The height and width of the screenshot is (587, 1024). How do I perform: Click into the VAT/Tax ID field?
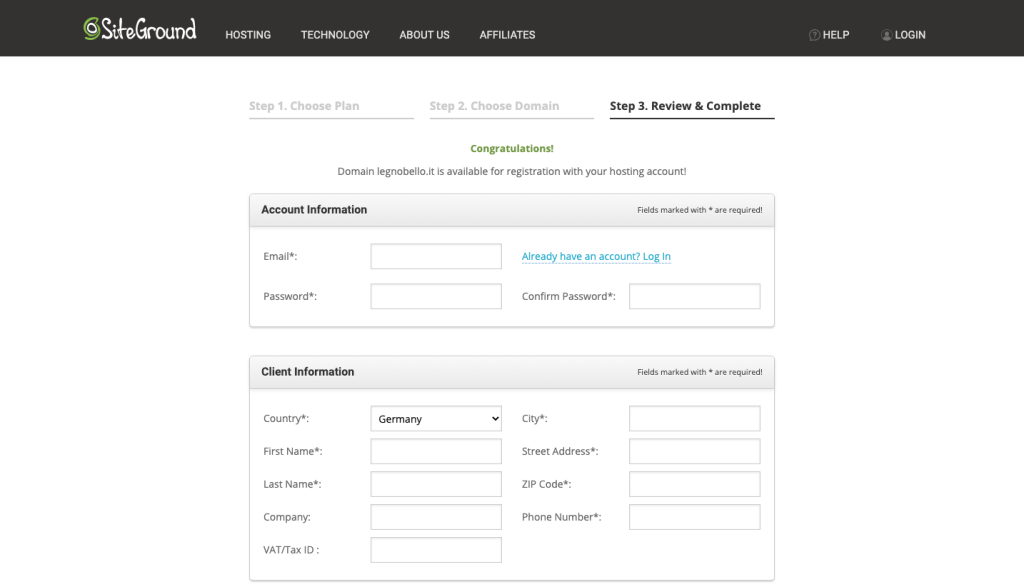(436, 550)
